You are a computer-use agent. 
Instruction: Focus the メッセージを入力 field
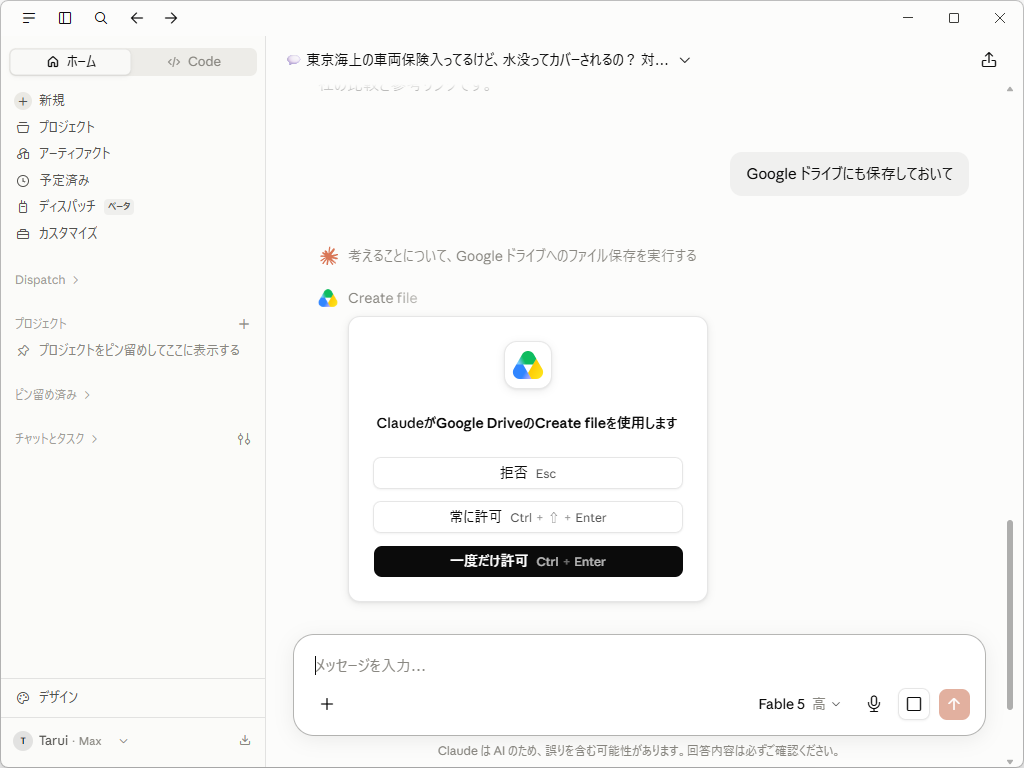pyautogui.click(x=639, y=665)
